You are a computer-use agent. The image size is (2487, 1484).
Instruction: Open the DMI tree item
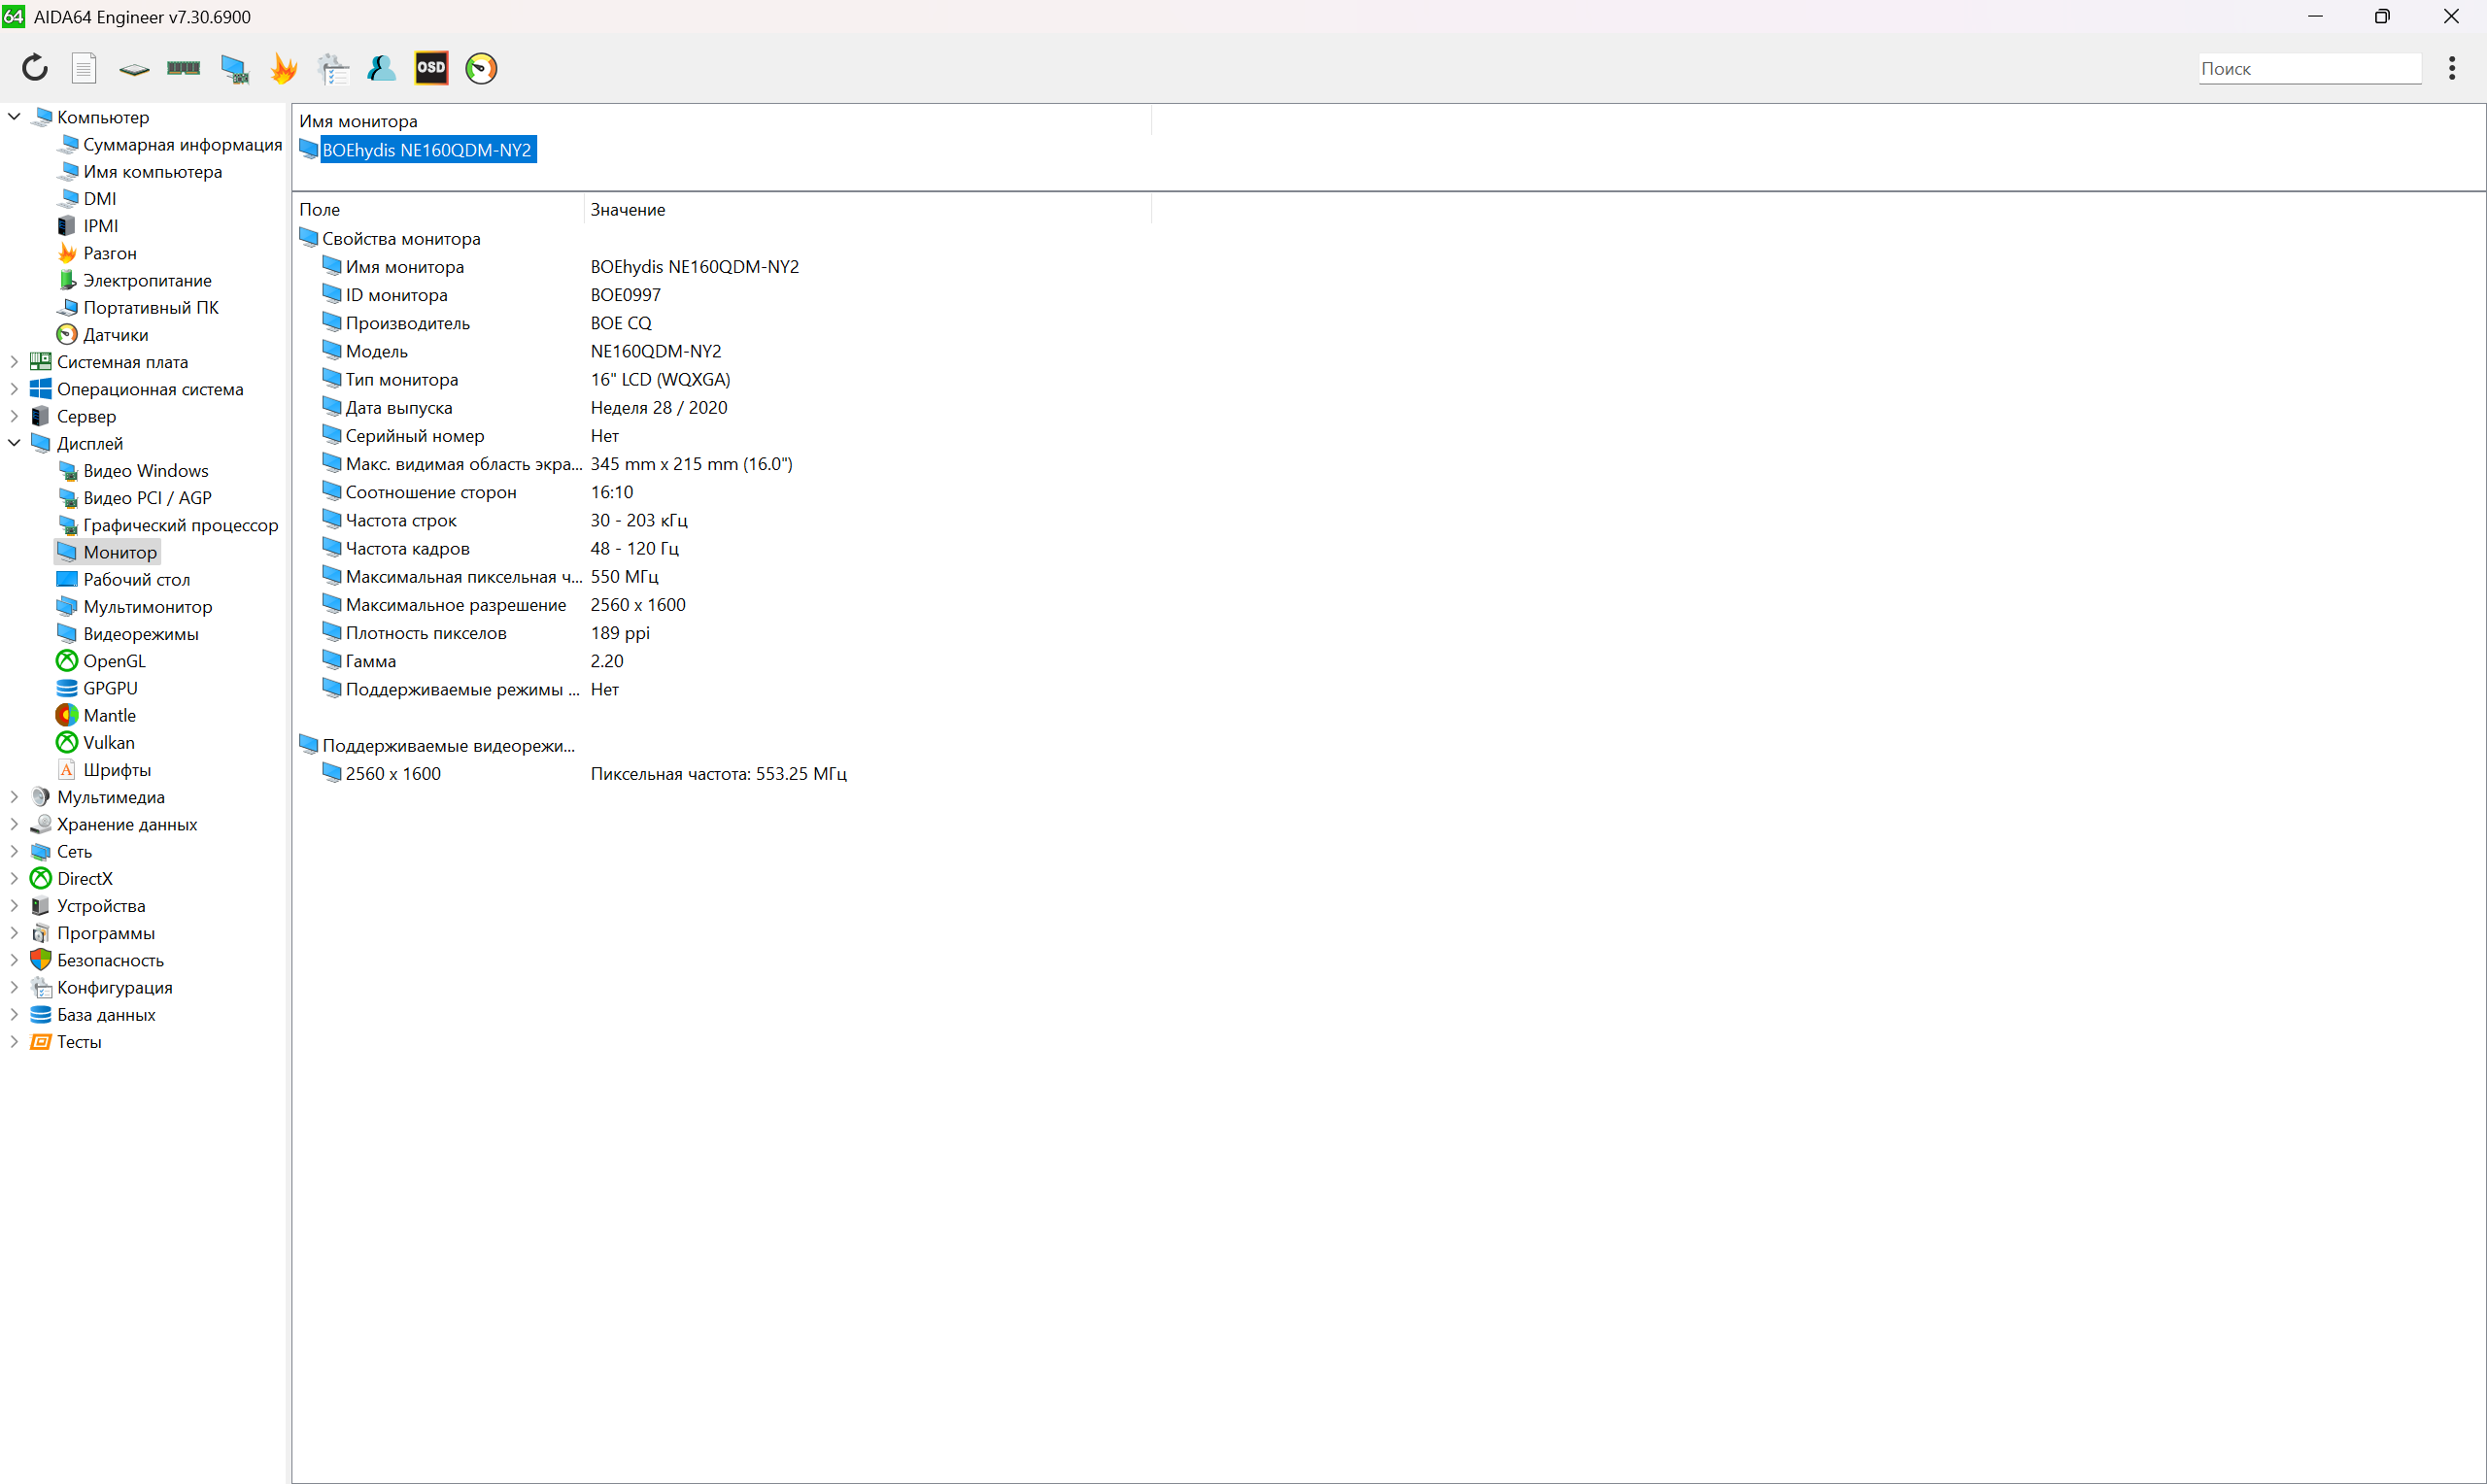pos(87,199)
